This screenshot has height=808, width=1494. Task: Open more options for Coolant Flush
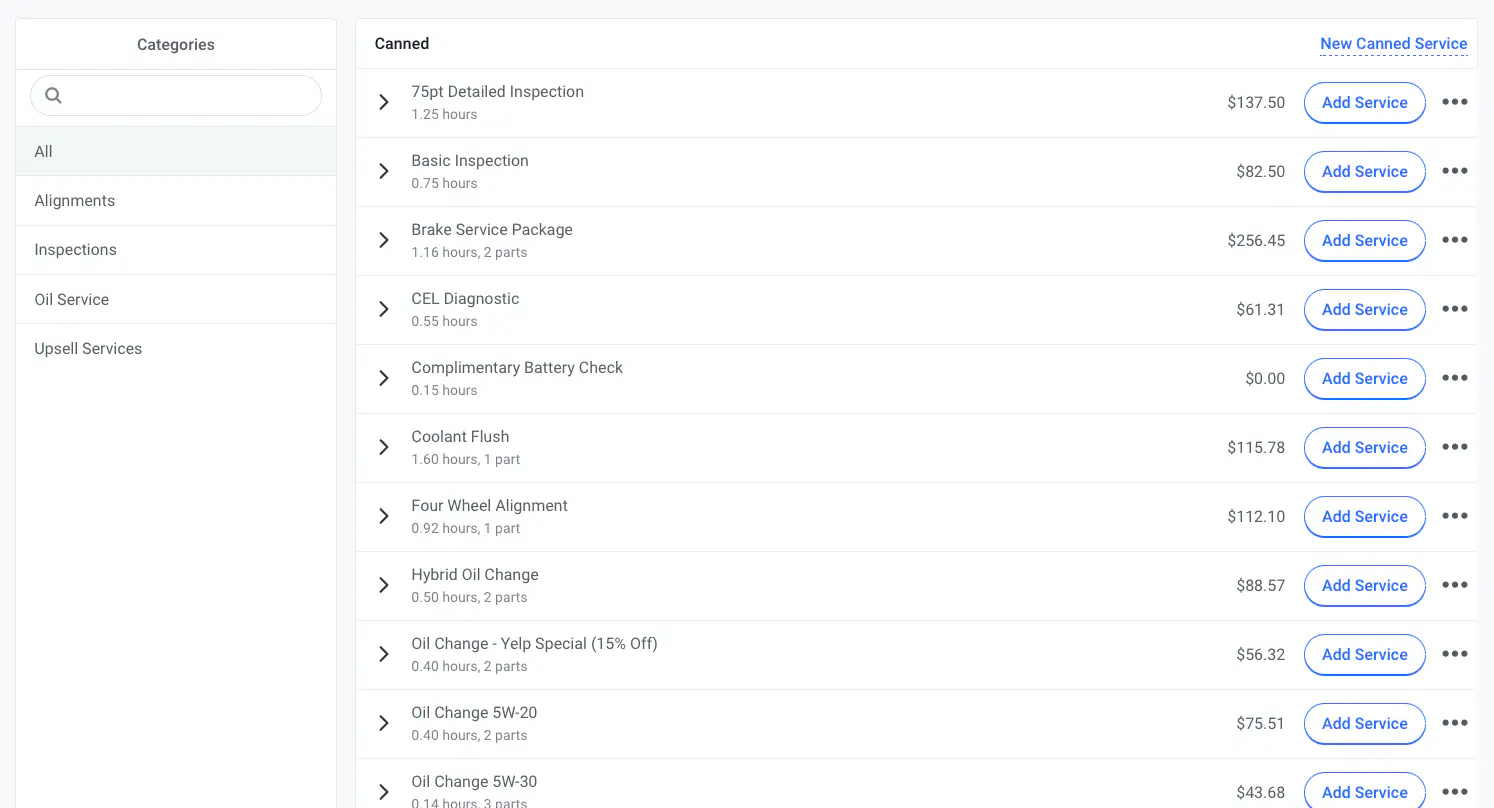click(x=1454, y=447)
